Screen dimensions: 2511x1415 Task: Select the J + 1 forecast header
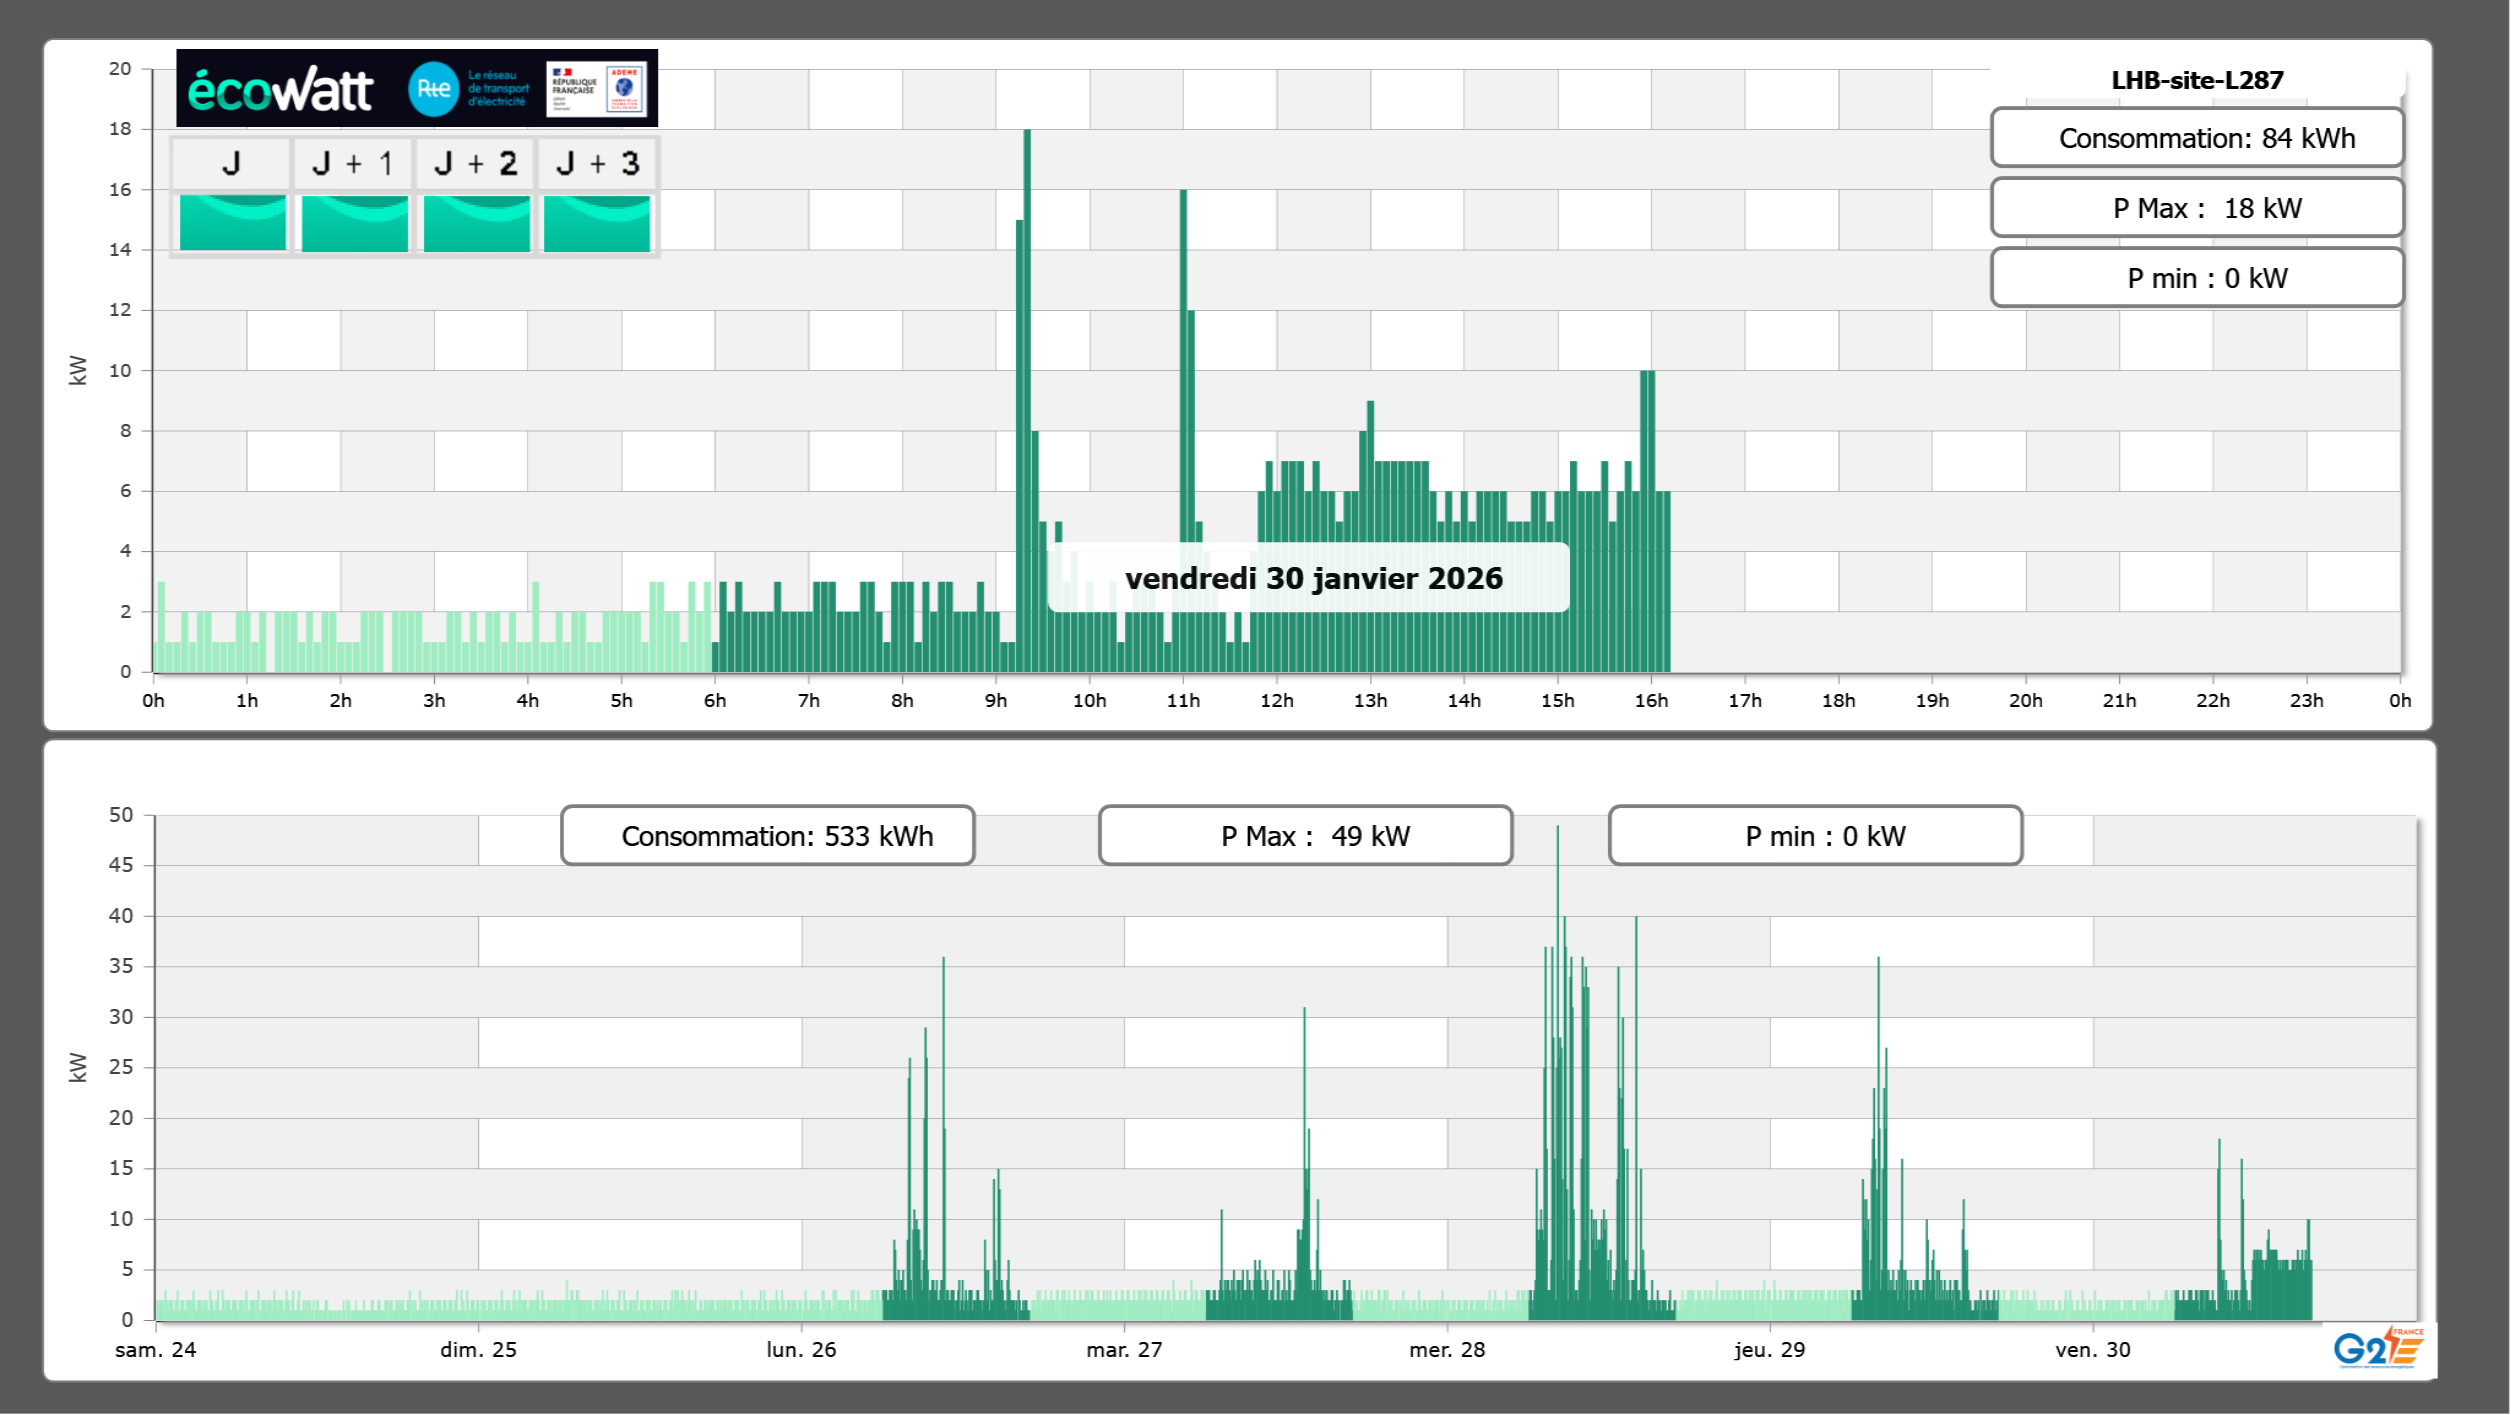tap(353, 163)
